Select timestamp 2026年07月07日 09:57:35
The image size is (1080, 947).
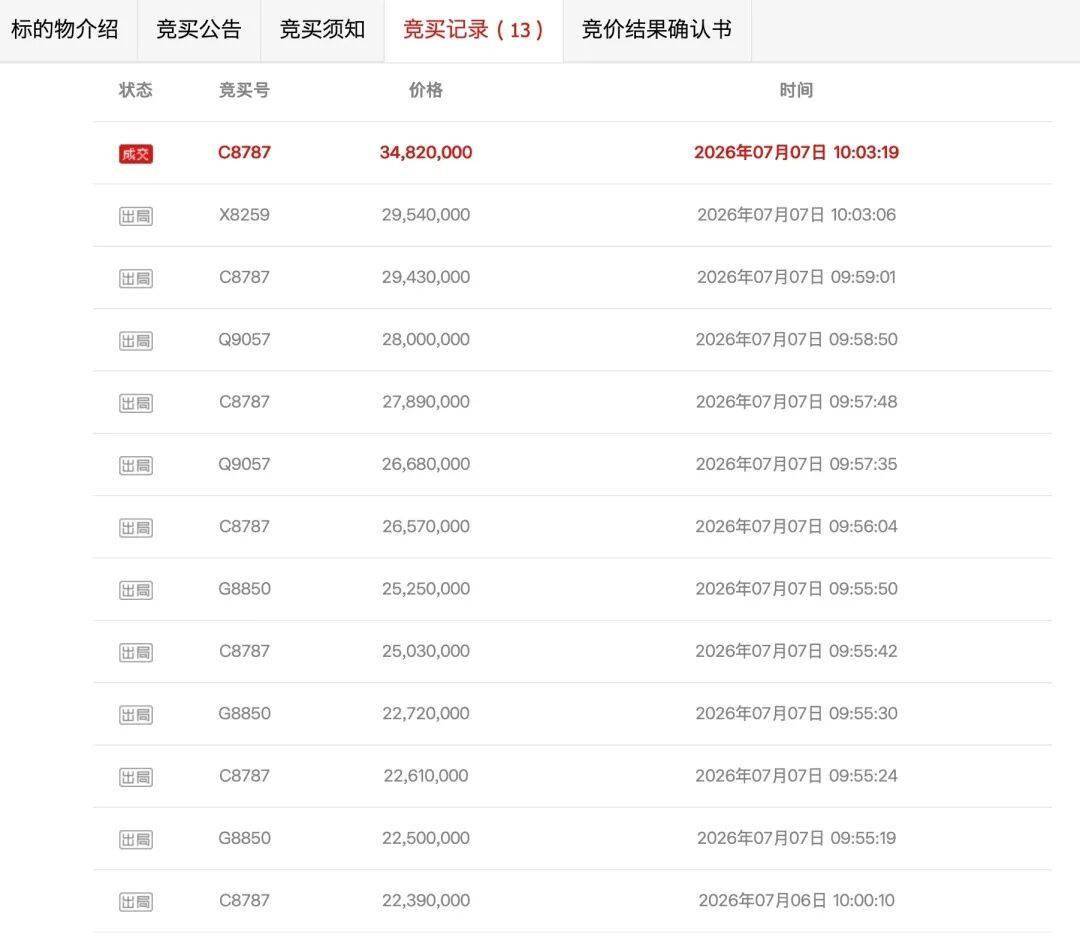click(x=796, y=464)
